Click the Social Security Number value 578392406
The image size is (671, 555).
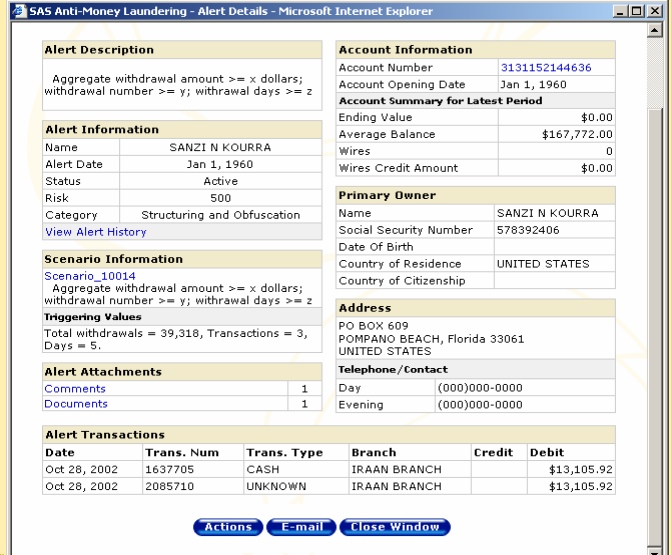530,230
